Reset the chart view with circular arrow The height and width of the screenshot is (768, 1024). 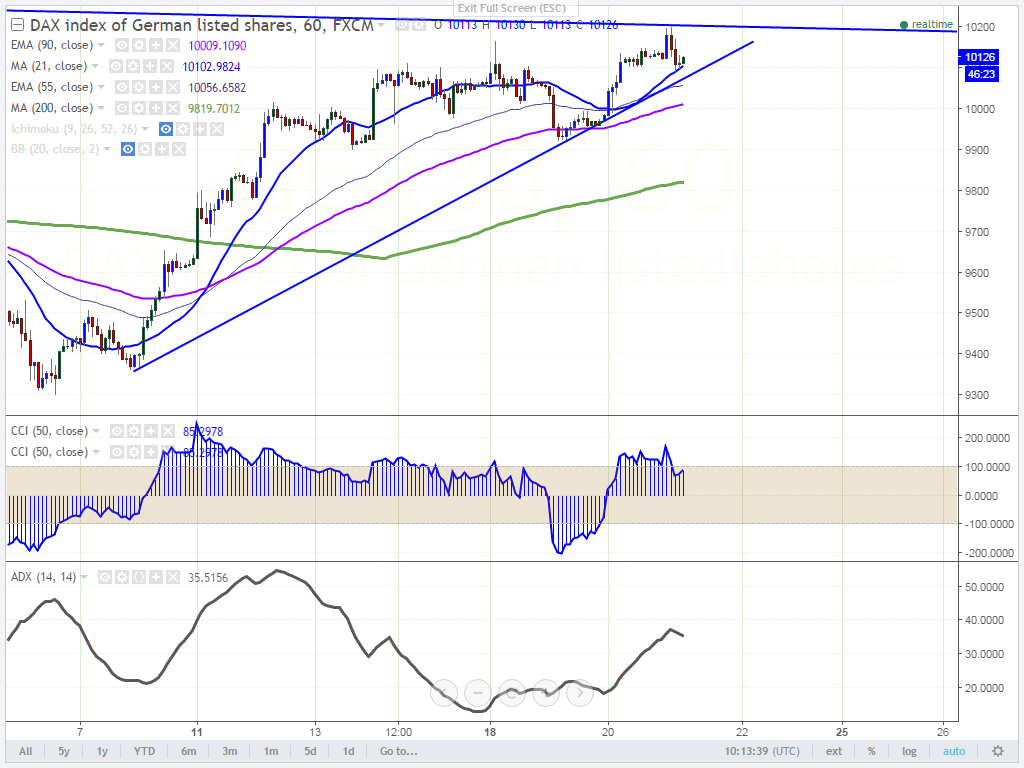(x=512, y=692)
